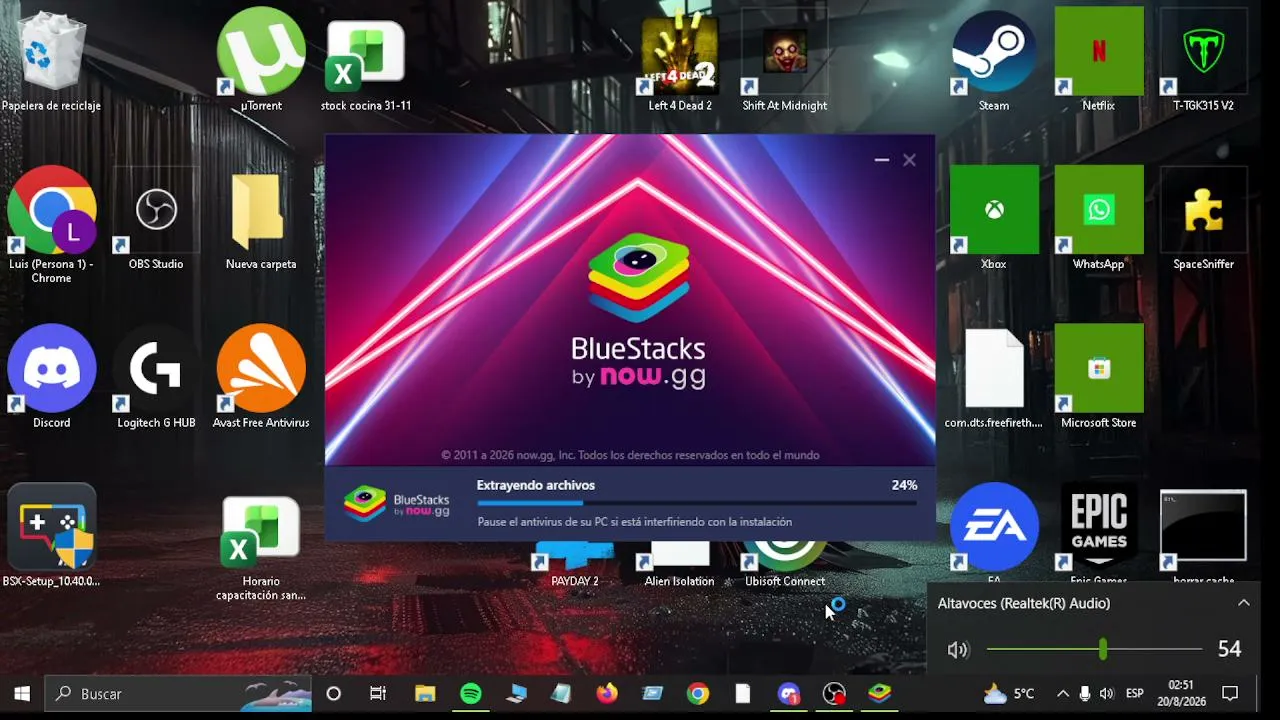Select the Ubisoft Connect desktop shortcut
This screenshot has width=1280, height=720.
click(x=785, y=566)
